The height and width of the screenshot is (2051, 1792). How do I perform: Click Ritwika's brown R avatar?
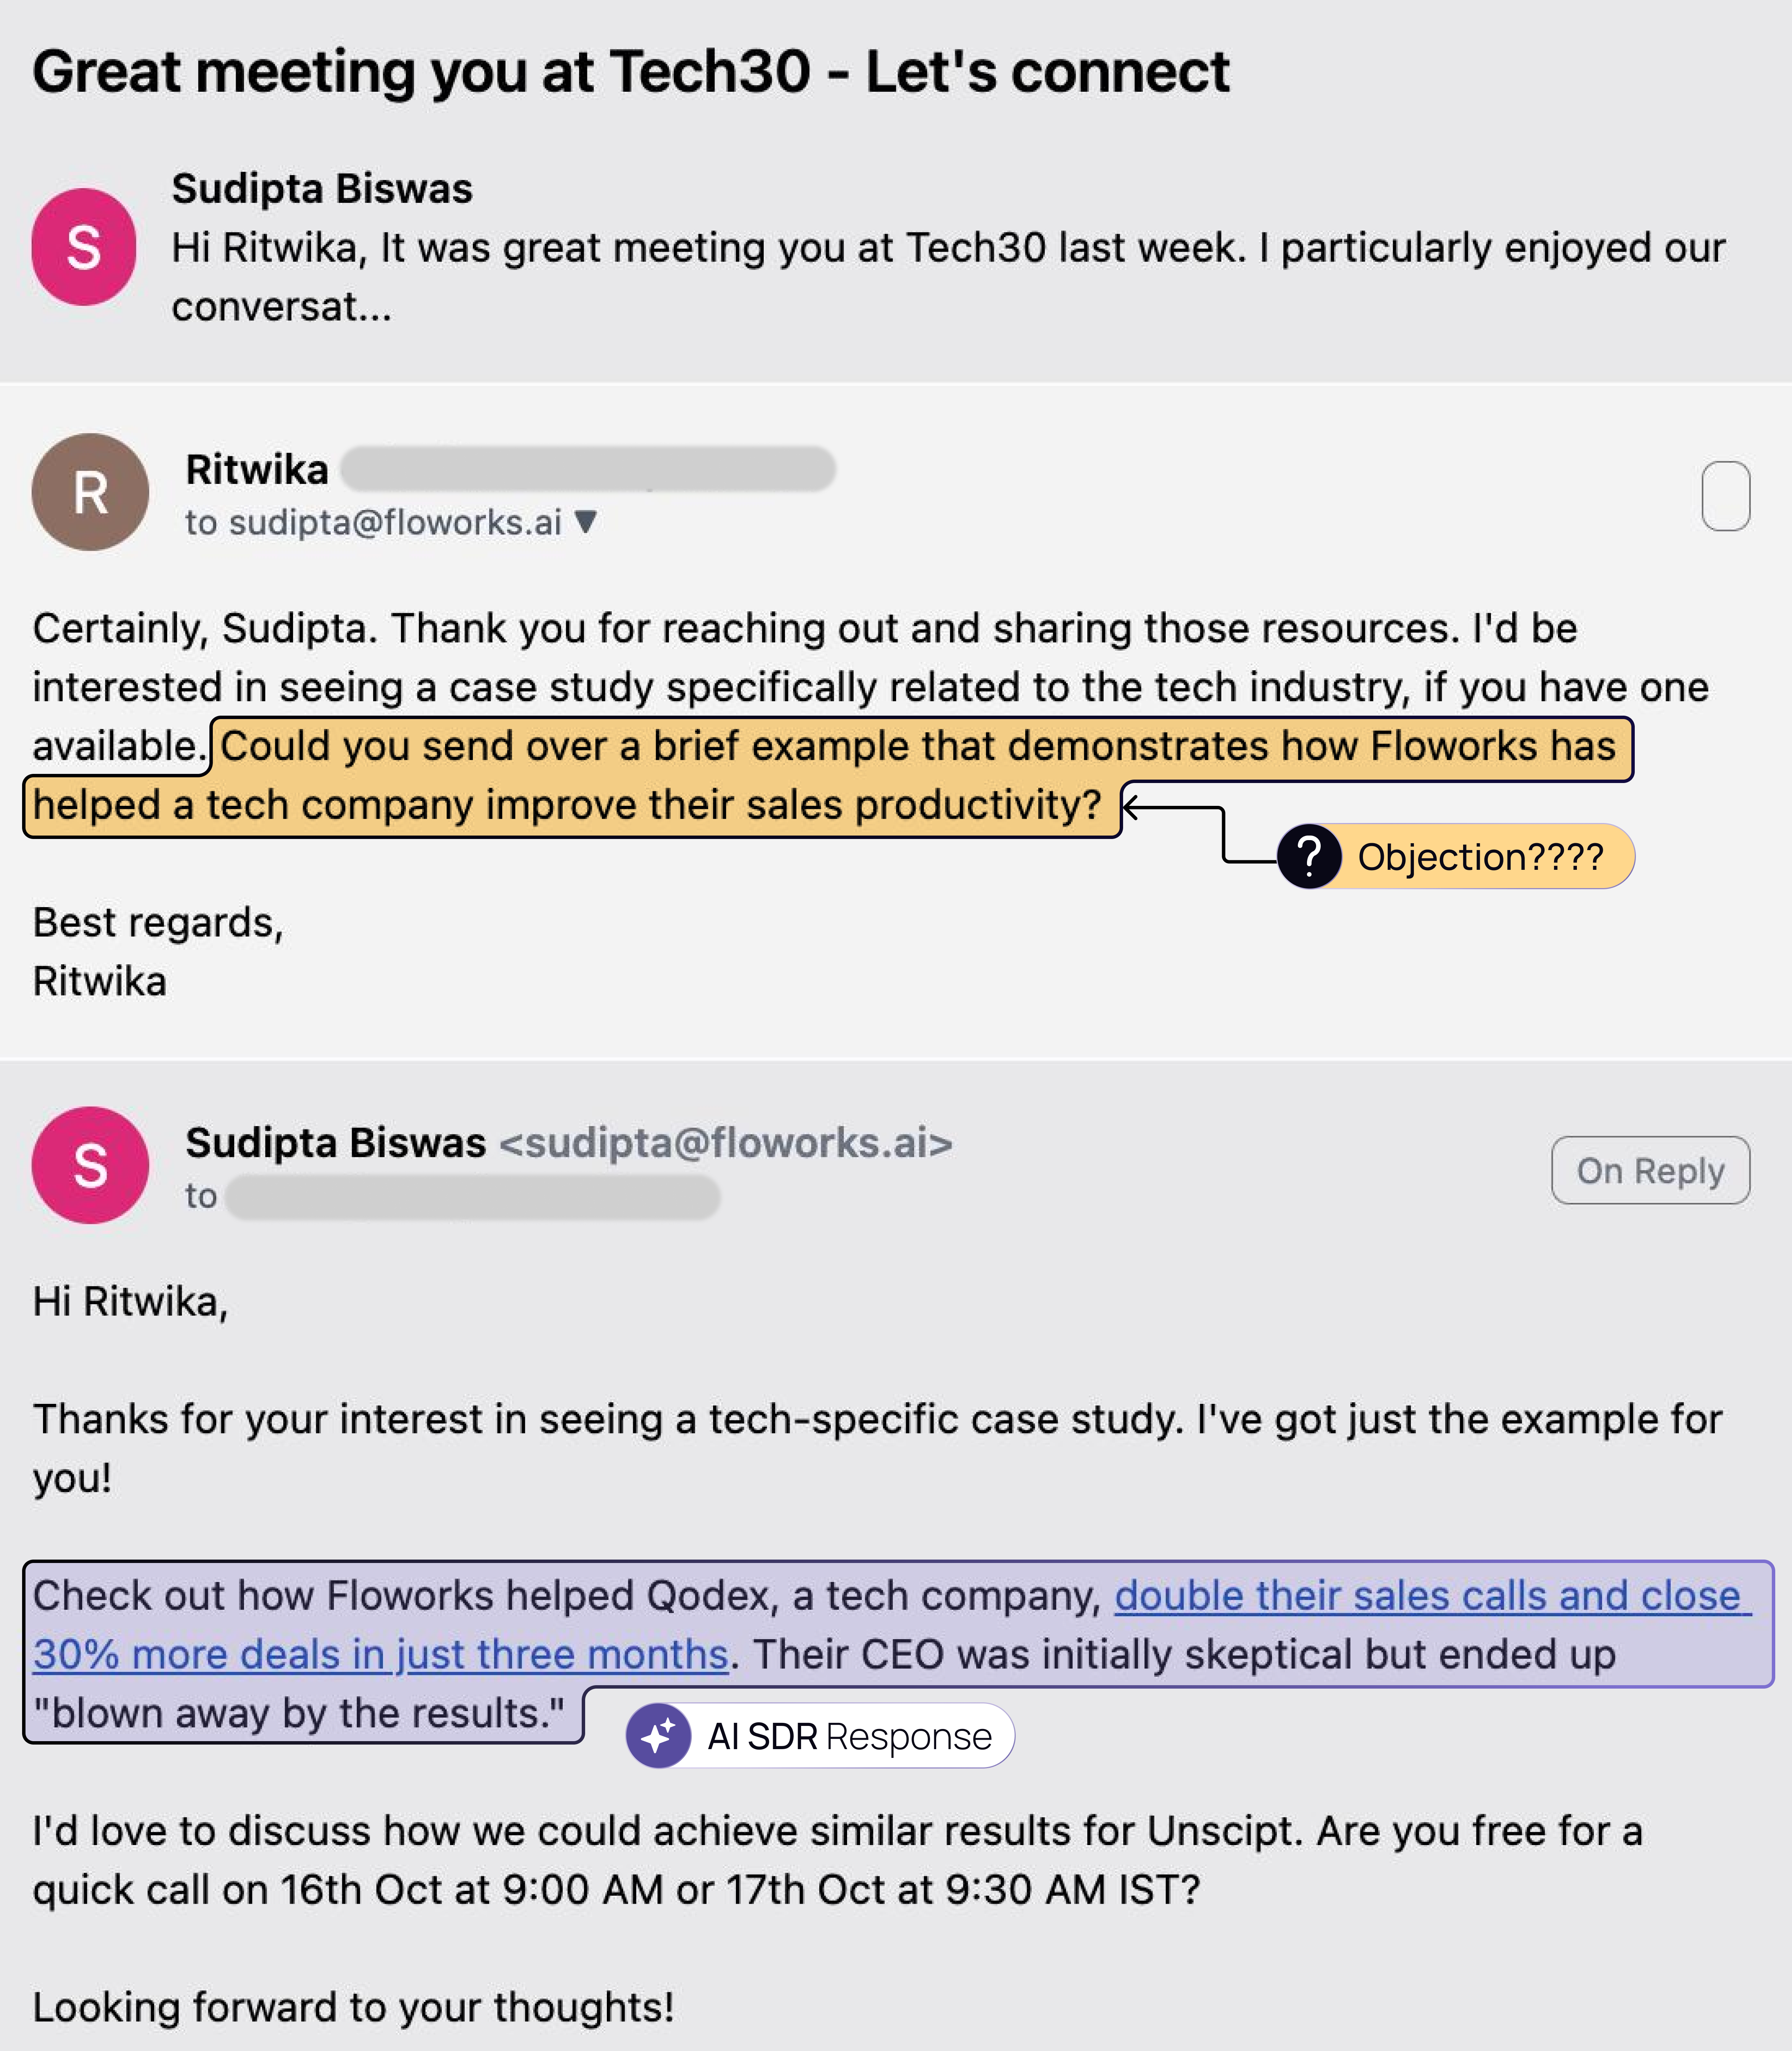90,492
